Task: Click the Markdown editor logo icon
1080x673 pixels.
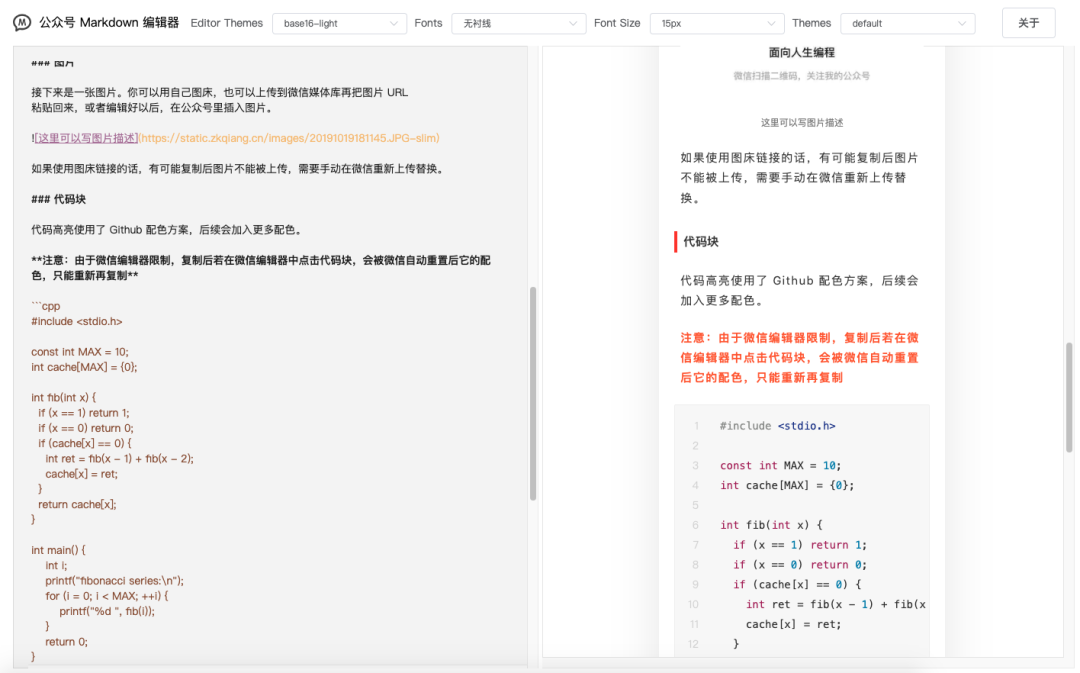Action: pos(22,23)
